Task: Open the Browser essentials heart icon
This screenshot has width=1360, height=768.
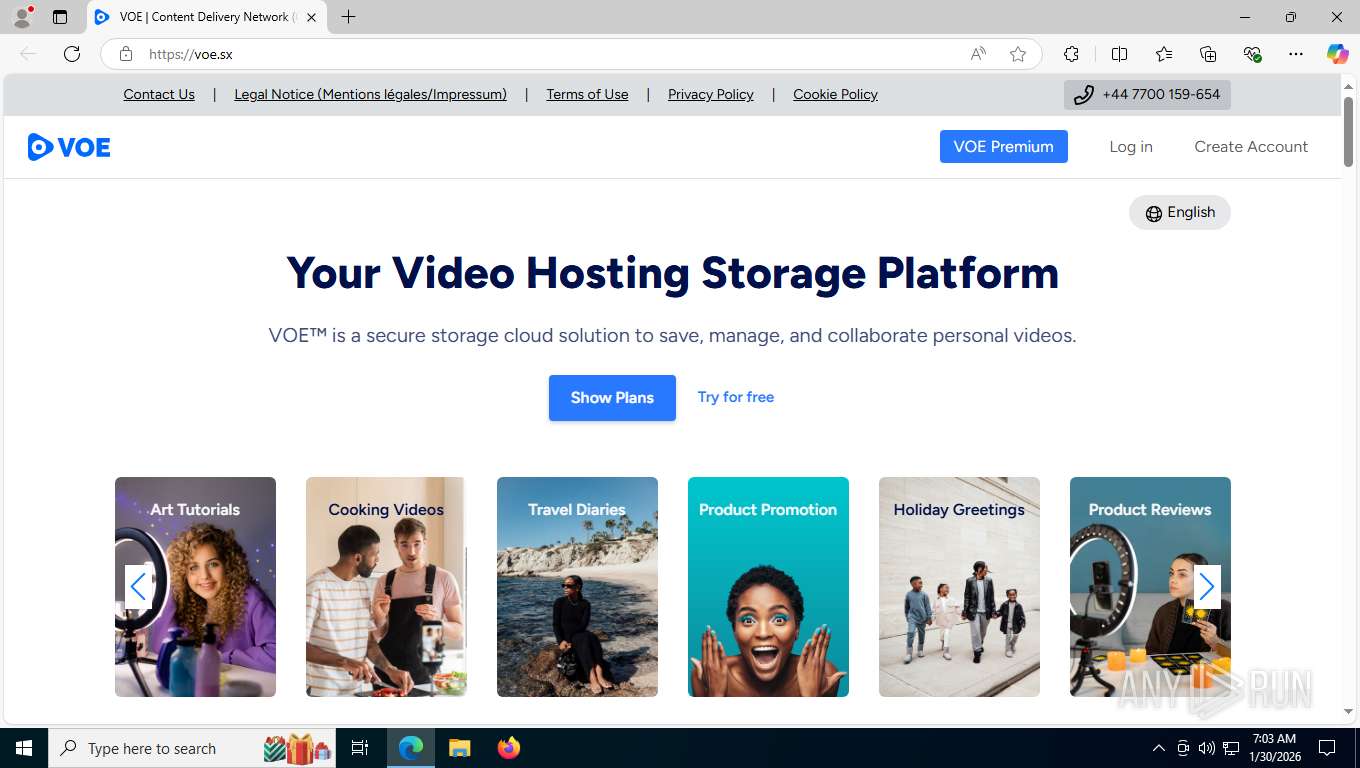Action: (x=1252, y=54)
